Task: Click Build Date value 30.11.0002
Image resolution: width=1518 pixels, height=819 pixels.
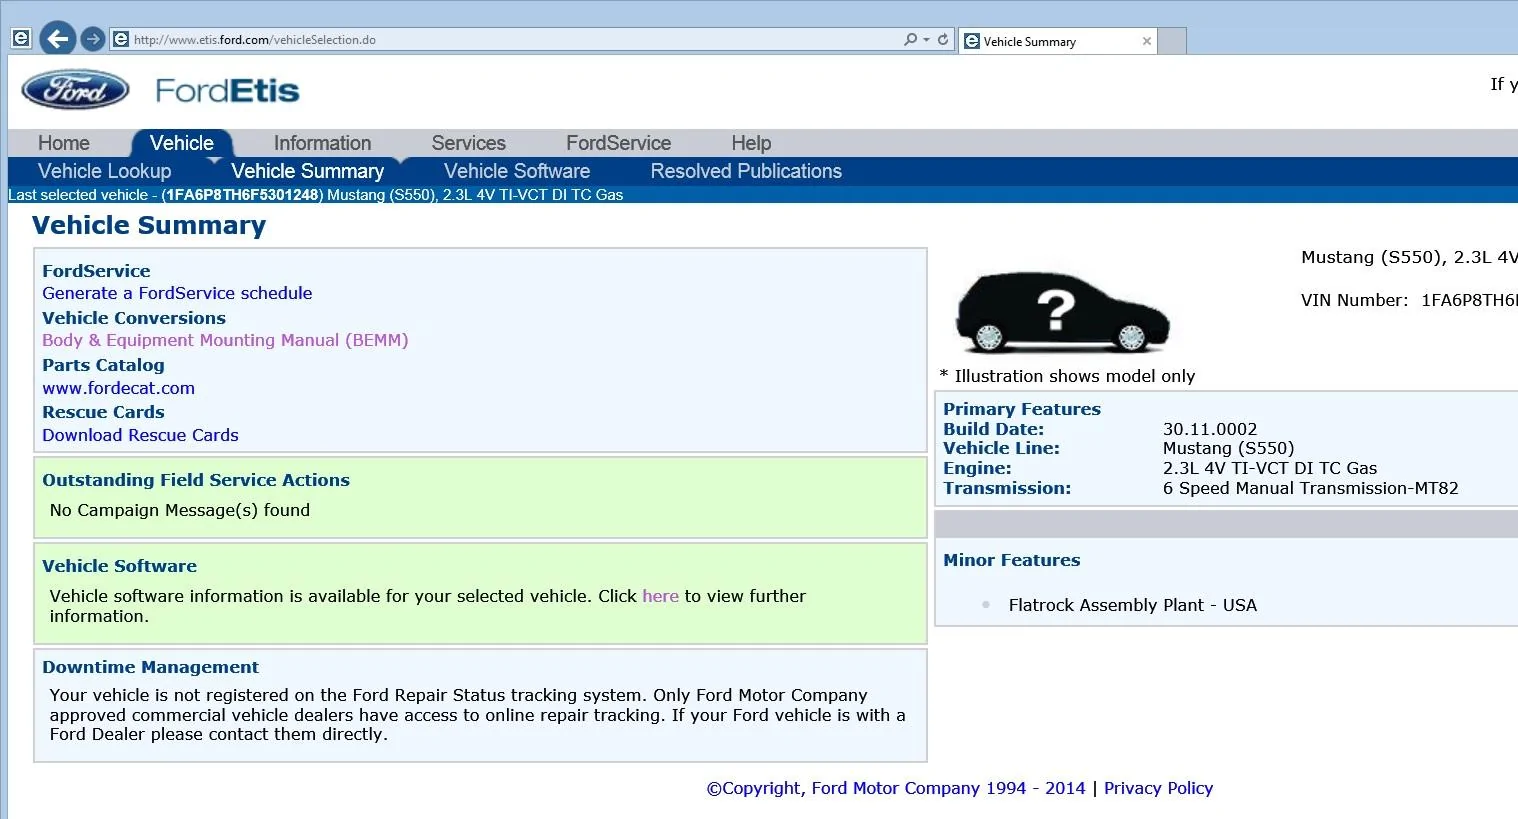Action: point(1210,429)
